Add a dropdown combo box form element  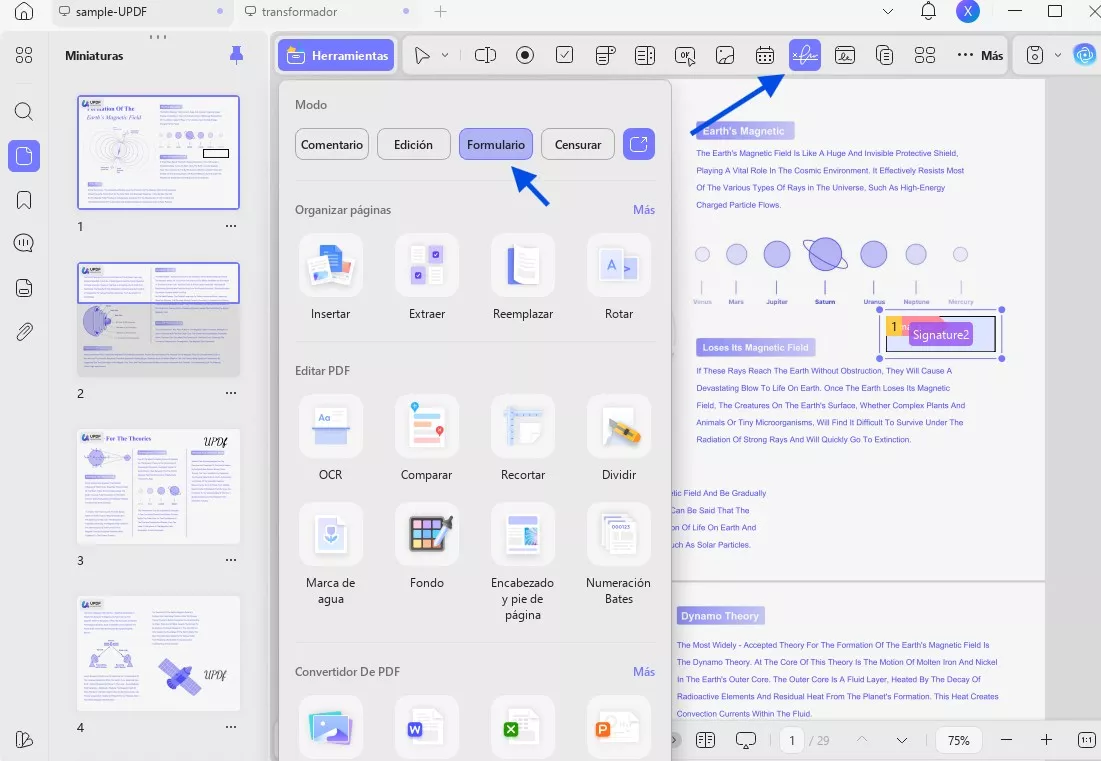(x=605, y=55)
